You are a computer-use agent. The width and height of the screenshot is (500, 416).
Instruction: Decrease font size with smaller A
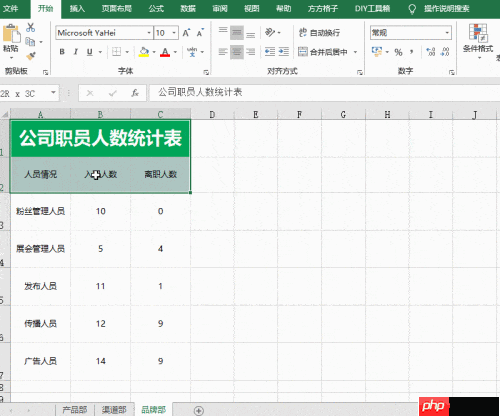pos(200,33)
